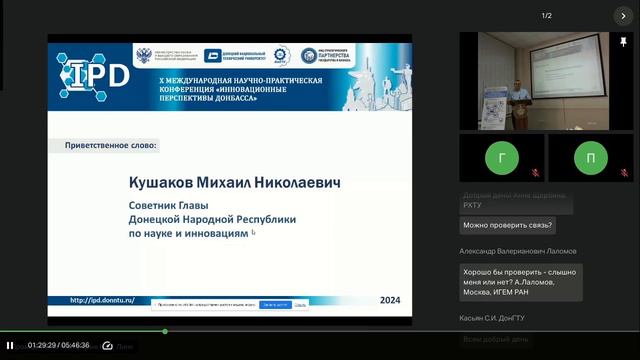Click the hide link in screen-sharing bar
Image resolution: width=640 pixels, height=360 pixels.
click(300, 305)
